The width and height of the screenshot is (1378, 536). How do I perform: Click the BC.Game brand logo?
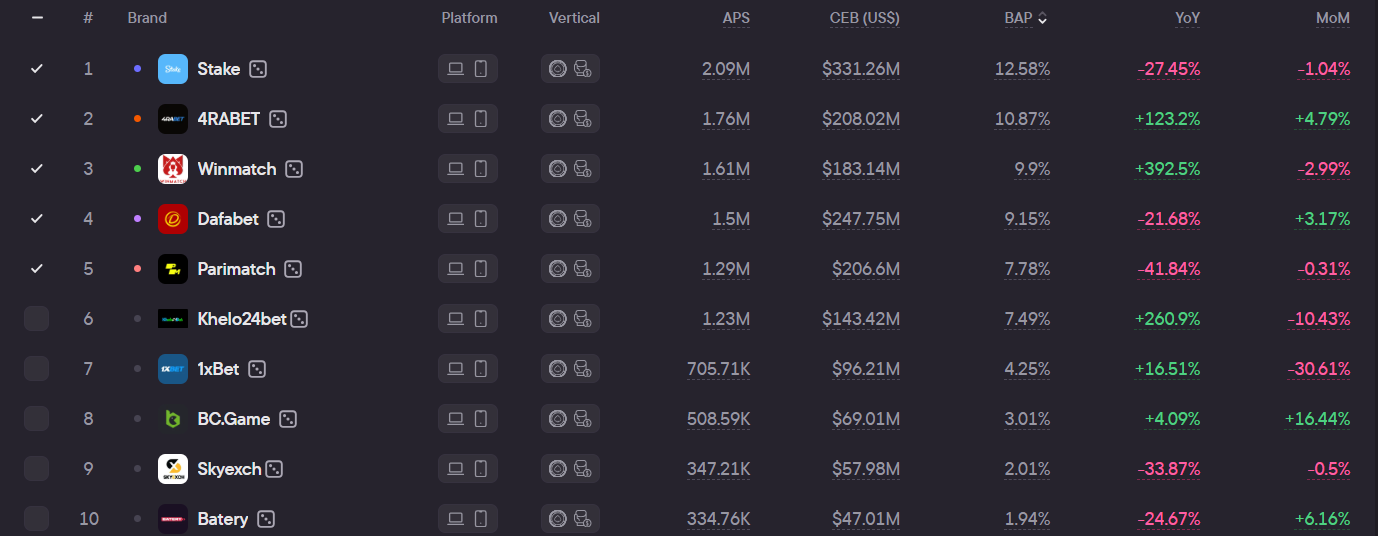click(x=173, y=419)
